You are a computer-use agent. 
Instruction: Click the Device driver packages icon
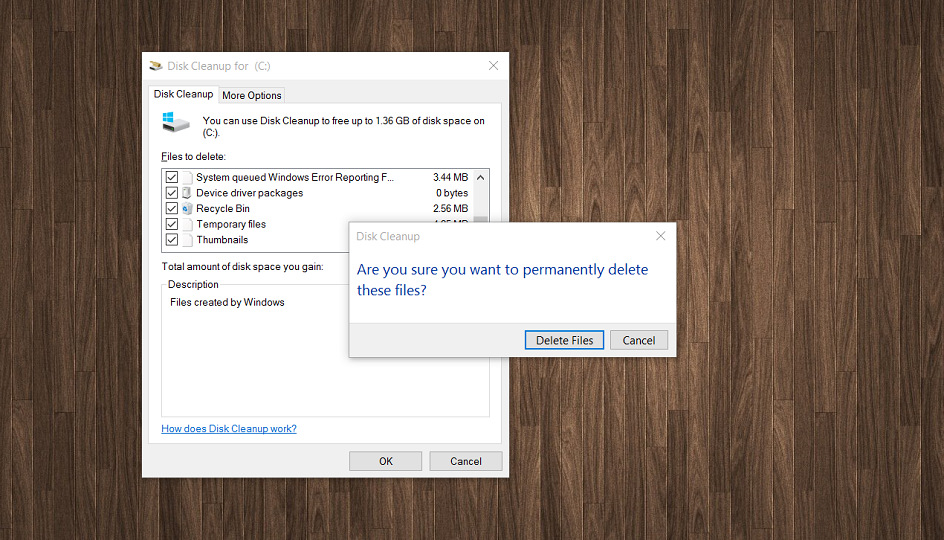point(187,193)
